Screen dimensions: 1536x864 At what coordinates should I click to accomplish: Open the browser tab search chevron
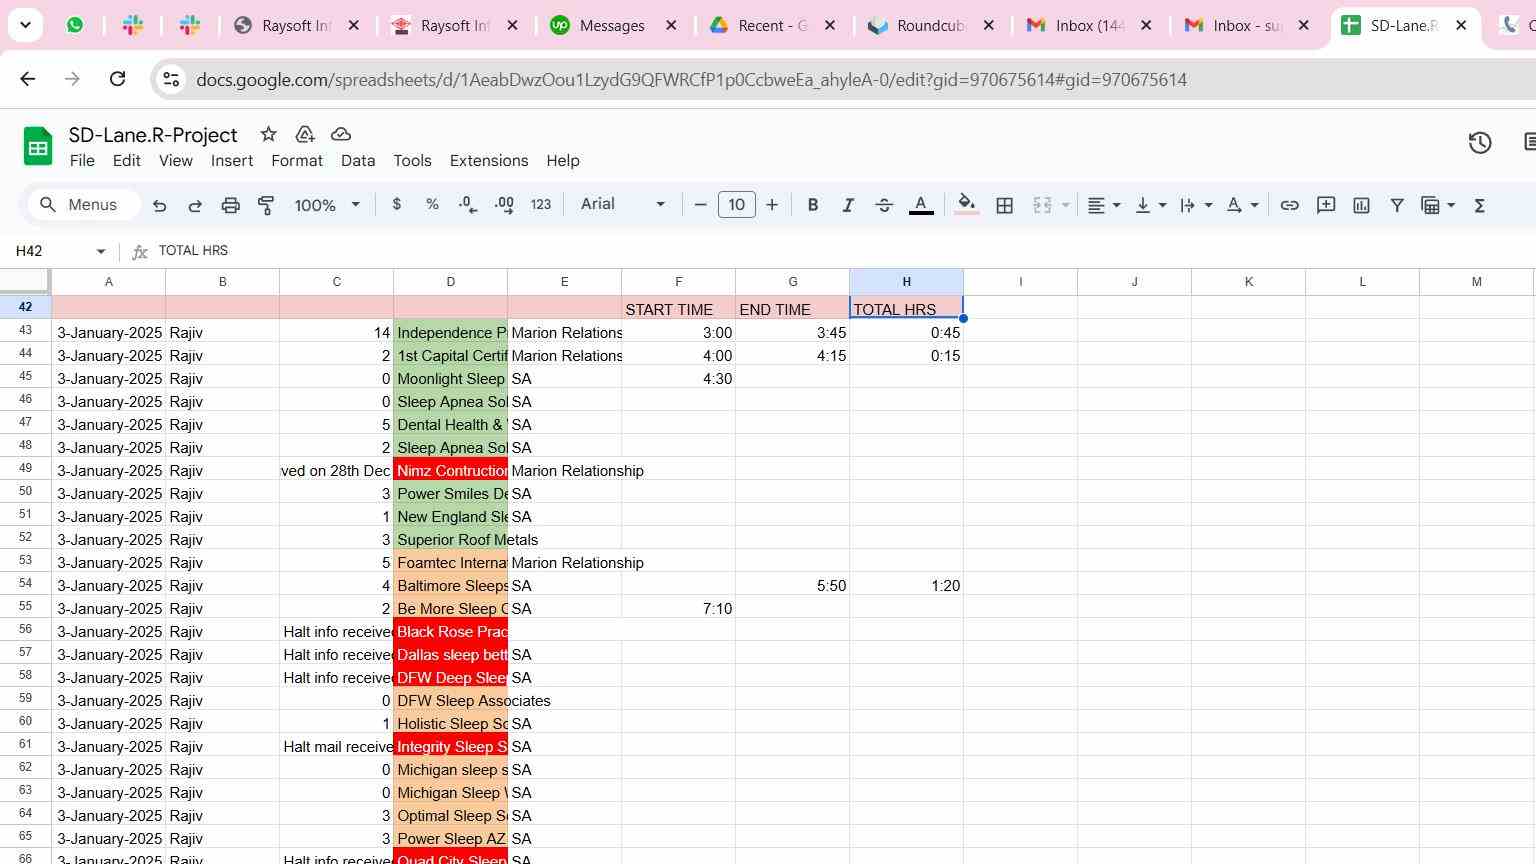[25, 25]
